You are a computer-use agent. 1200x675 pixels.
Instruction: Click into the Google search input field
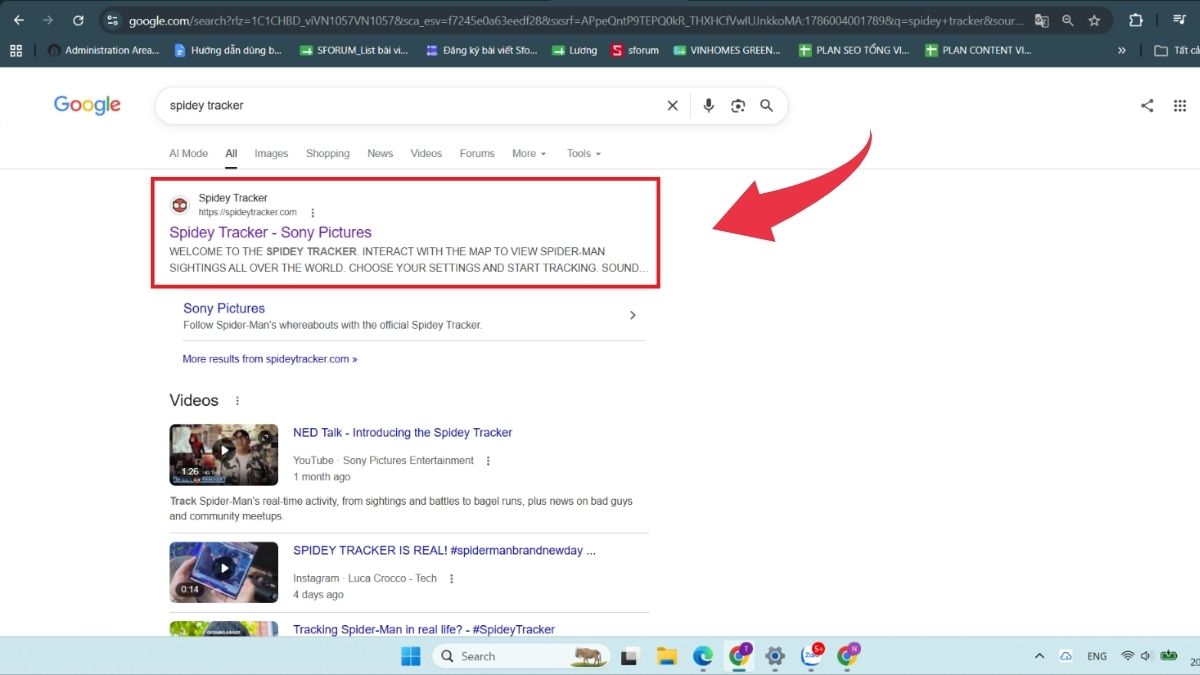click(410, 105)
